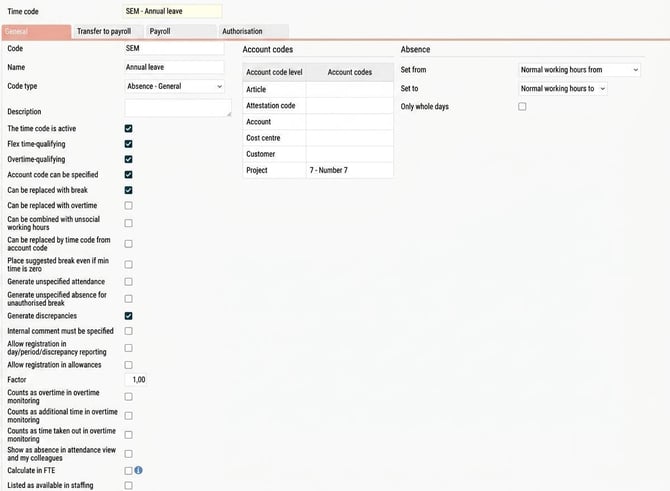Check 'Generate unspecified absence for unauthorised break'
This screenshot has height=491, width=670.
pos(128,298)
